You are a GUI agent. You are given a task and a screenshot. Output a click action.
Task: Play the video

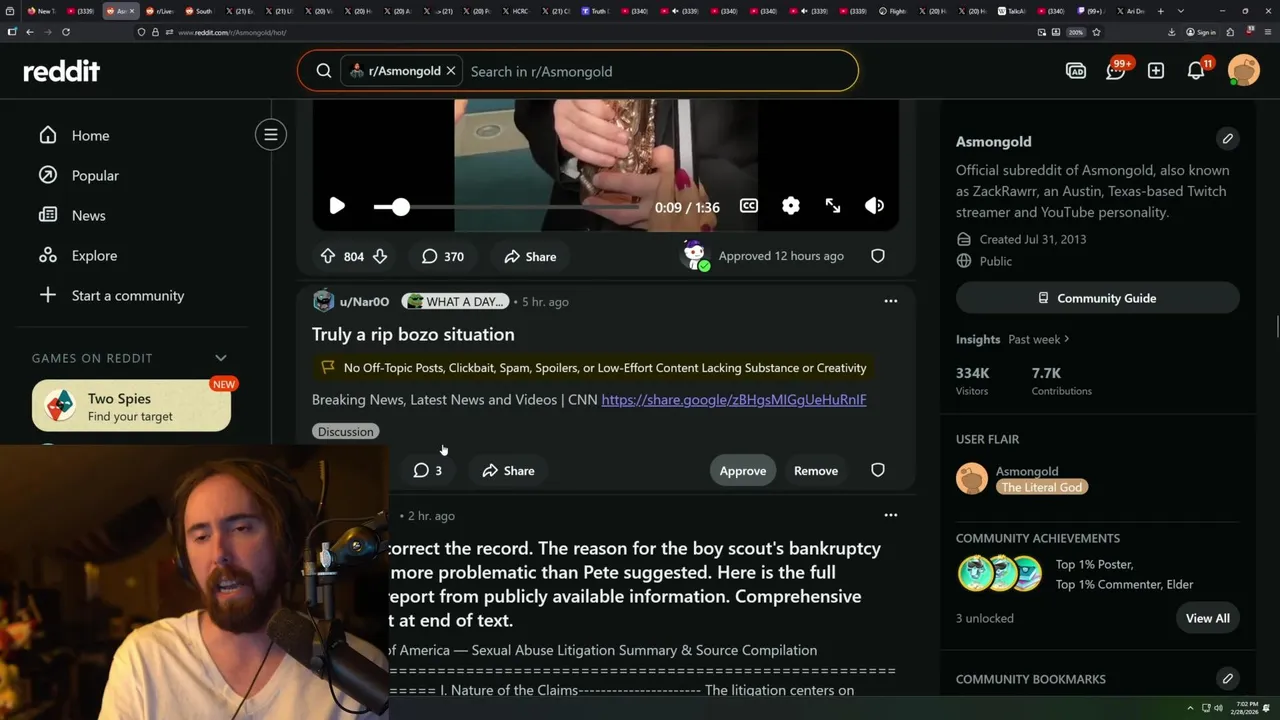pyautogui.click(x=337, y=206)
